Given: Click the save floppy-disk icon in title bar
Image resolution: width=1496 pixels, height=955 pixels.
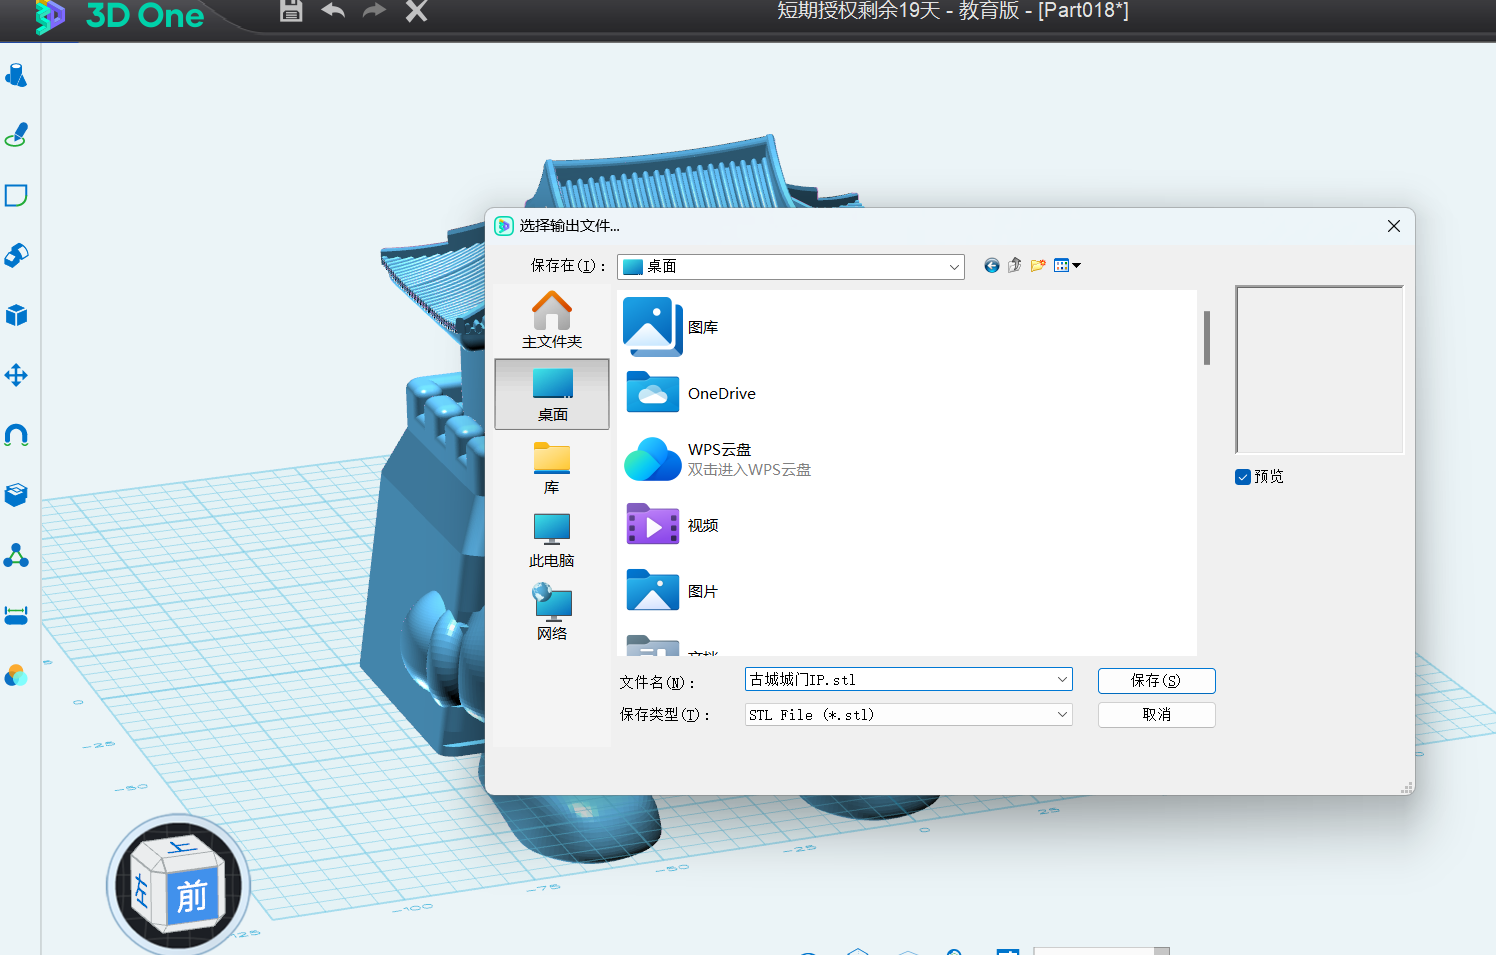Looking at the screenshot, I should (x=291, y=11).
